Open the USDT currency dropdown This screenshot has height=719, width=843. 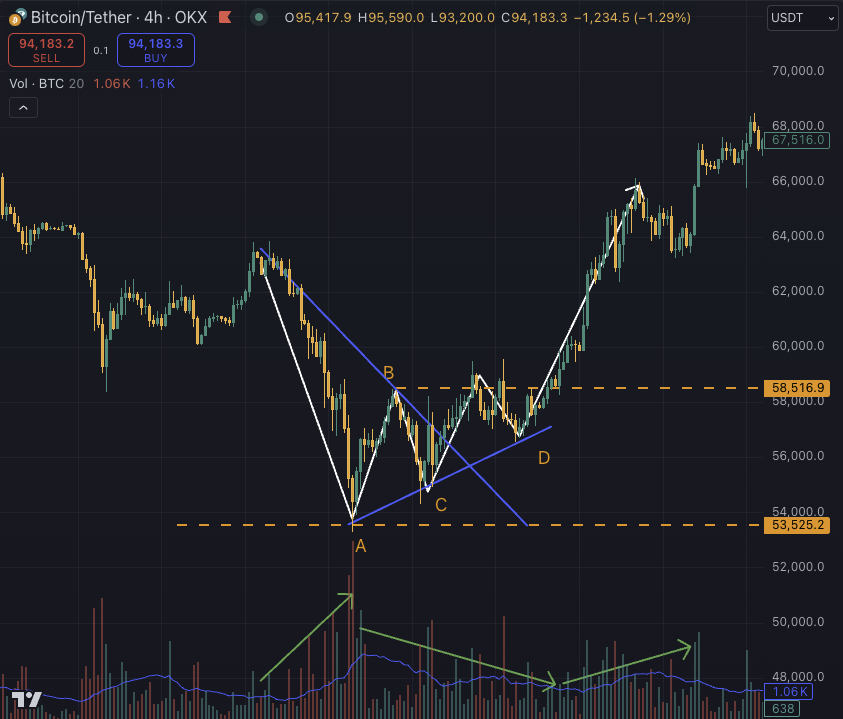point(802,18)
